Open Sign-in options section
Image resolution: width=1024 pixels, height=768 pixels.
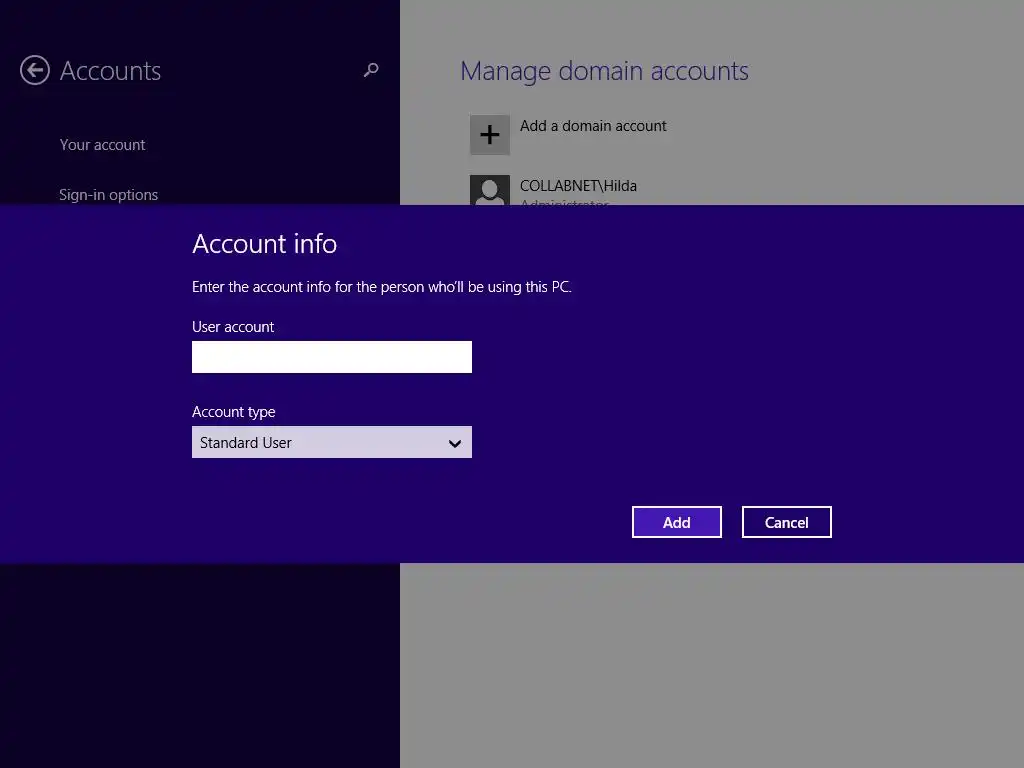coord(108,195)
